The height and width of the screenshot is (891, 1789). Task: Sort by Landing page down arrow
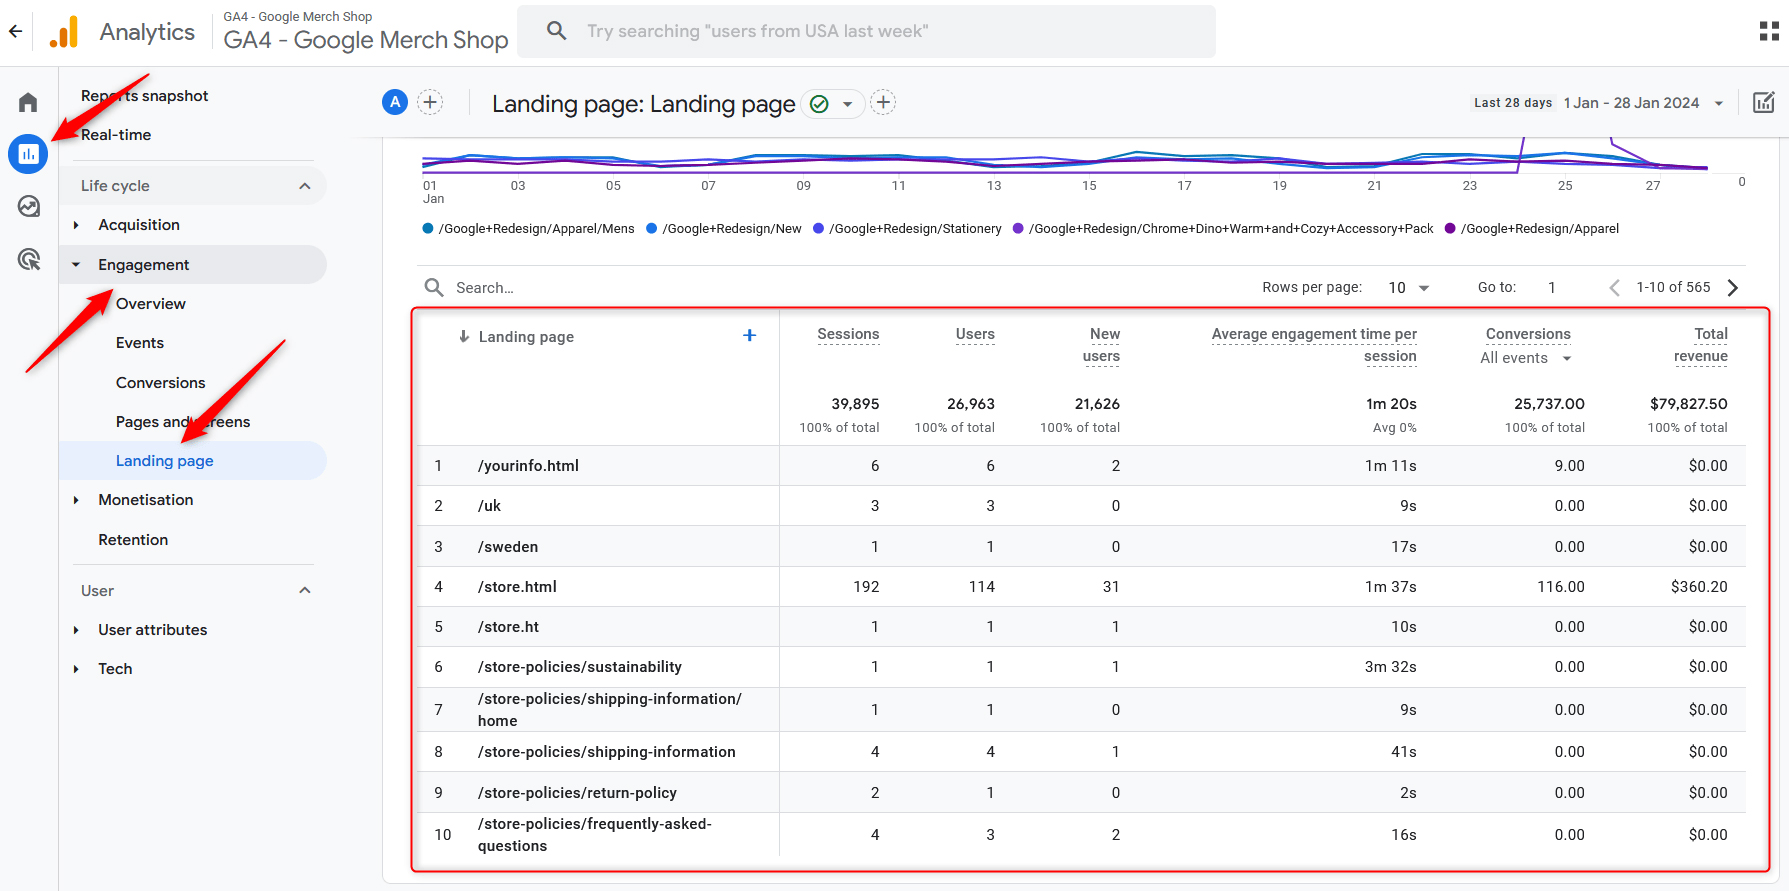click(x=464, y=337)
